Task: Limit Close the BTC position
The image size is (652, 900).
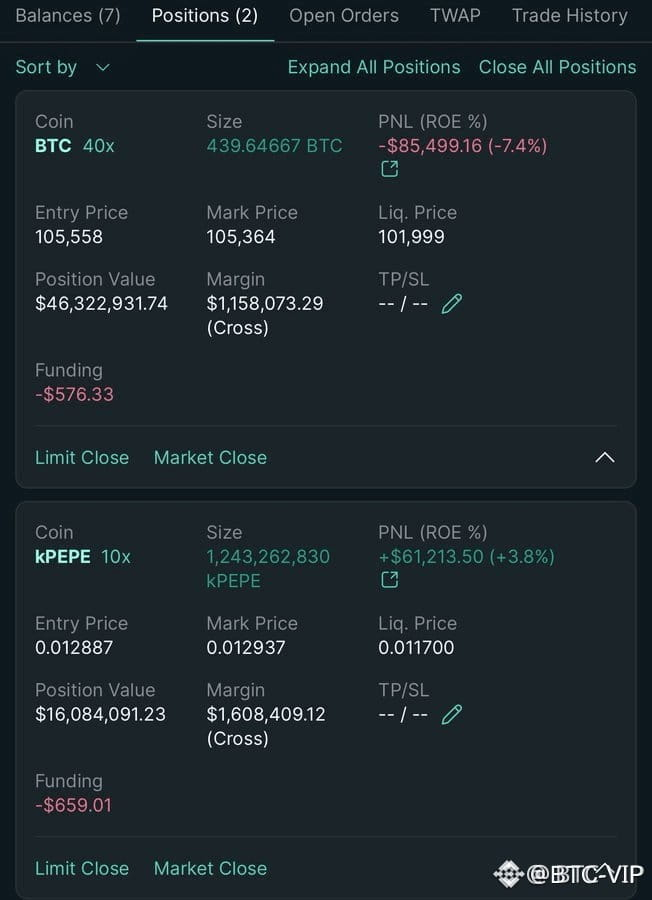Action: click(82, 457)
